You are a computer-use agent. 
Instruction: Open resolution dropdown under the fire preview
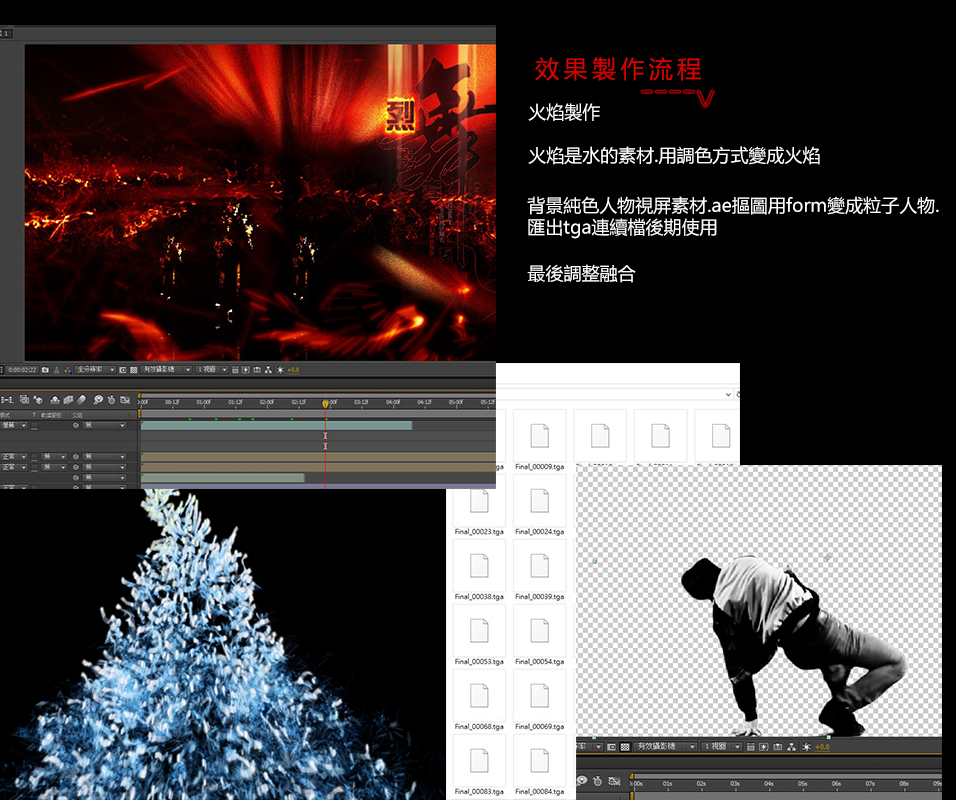[x=95, y=370]
